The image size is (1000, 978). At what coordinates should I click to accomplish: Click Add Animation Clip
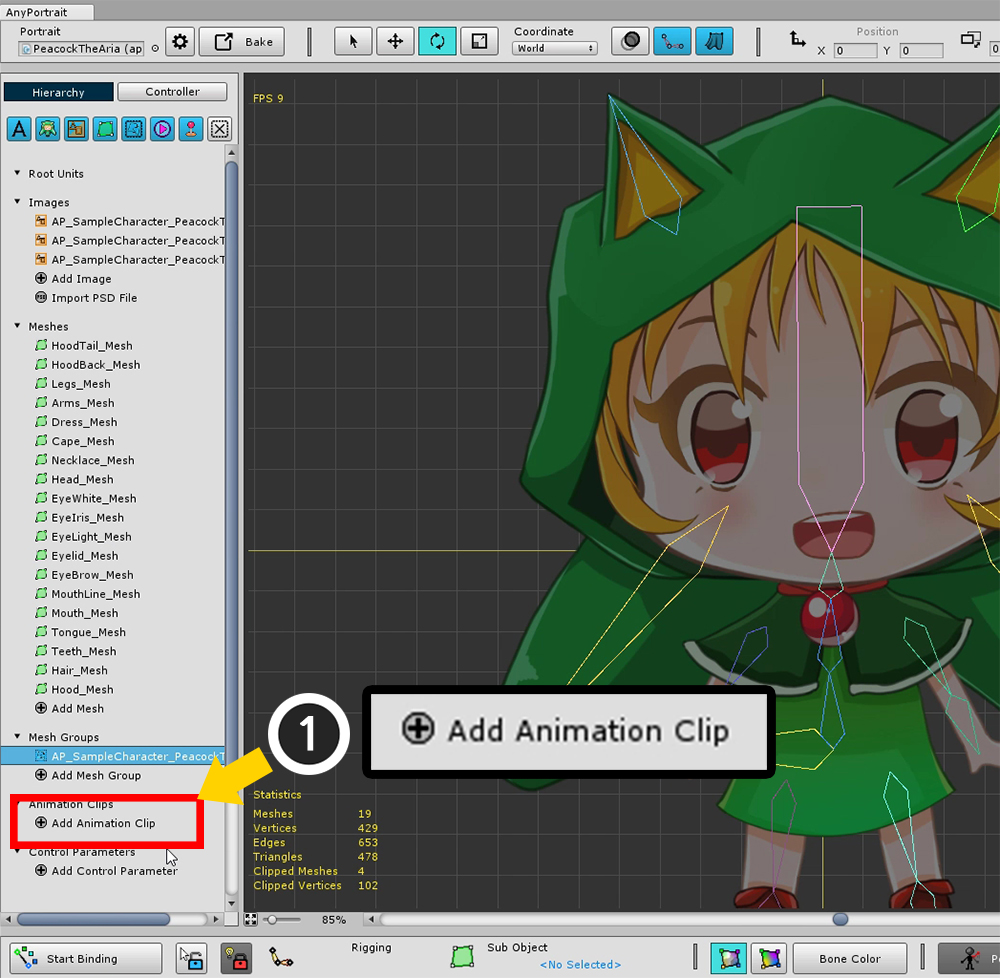95,823
